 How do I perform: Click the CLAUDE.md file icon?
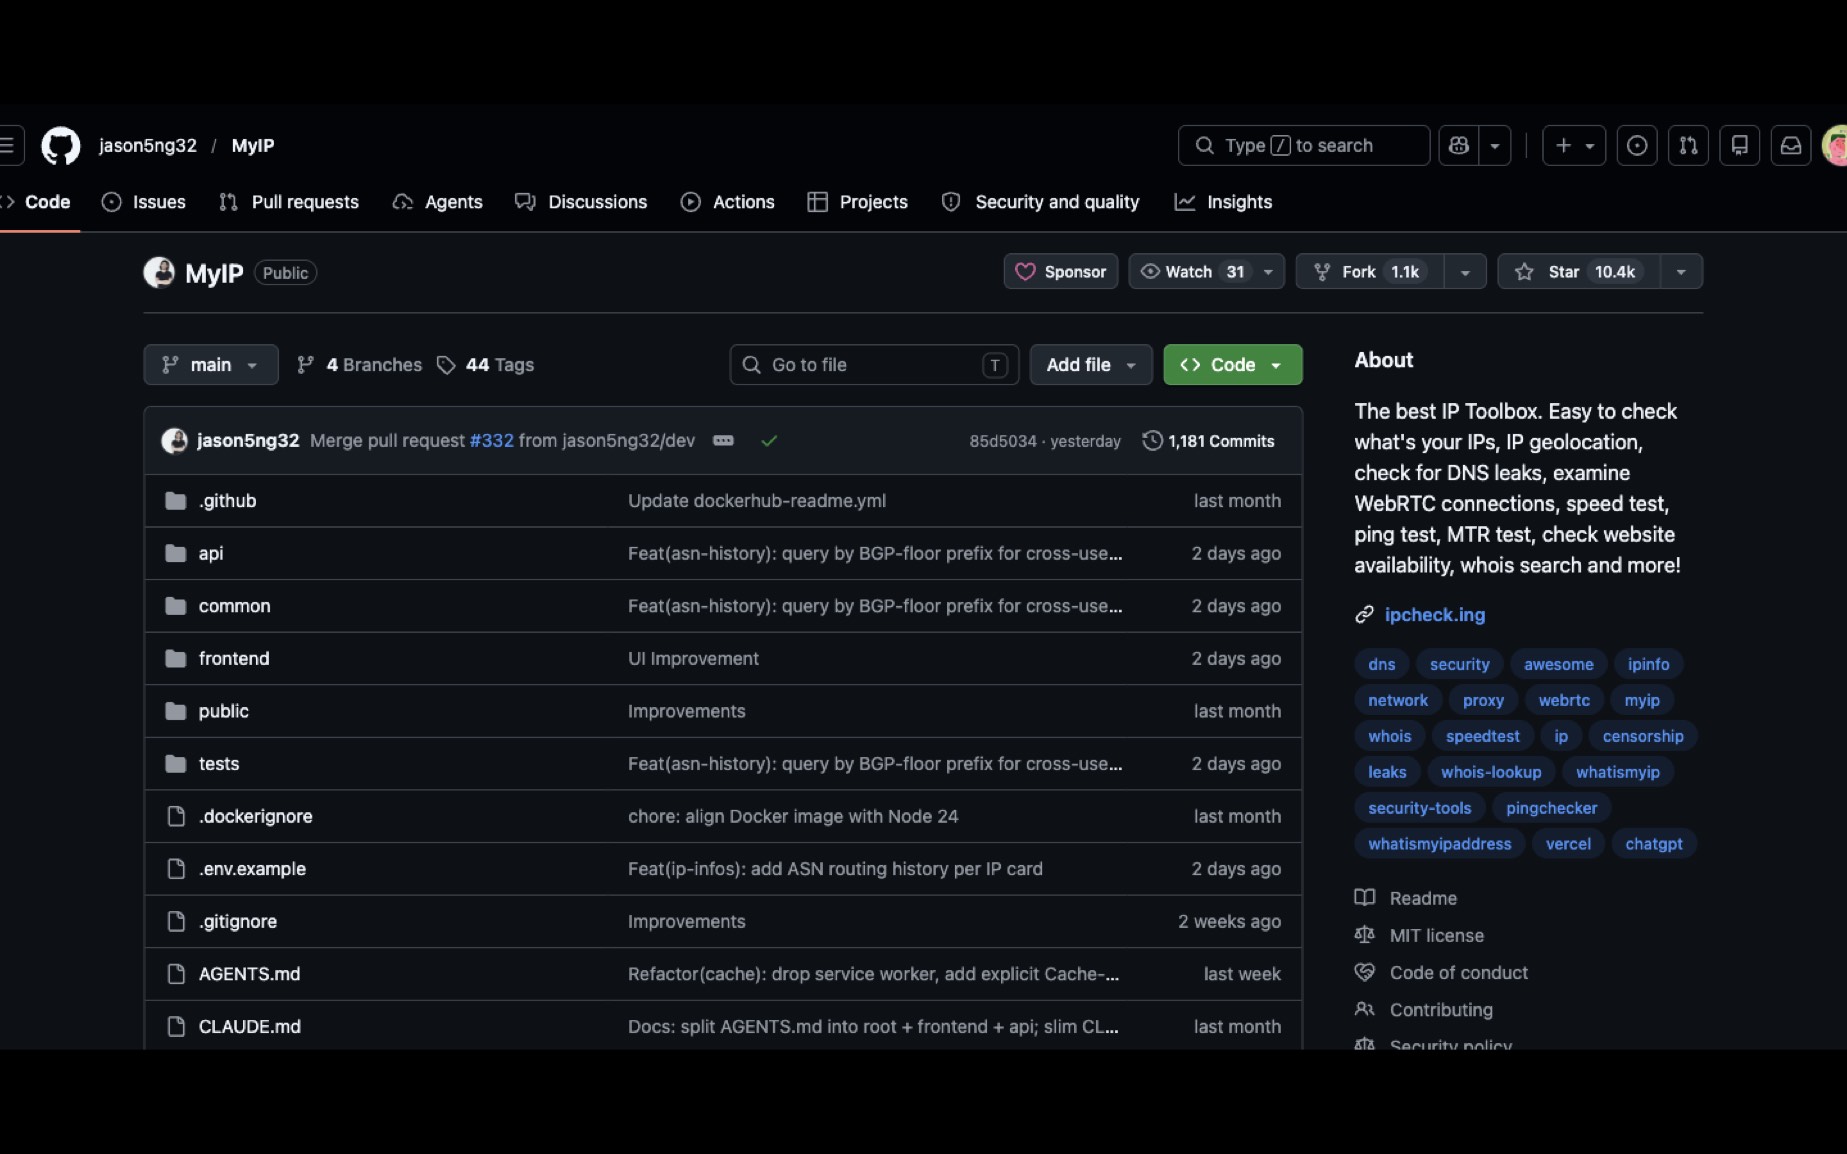176,1026
